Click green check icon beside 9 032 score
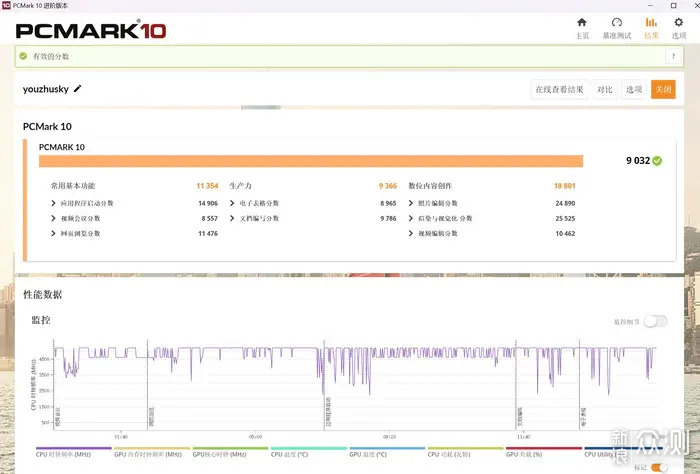Image resolution: width=700 pixels, height=474 pixels. coord(657,161)
